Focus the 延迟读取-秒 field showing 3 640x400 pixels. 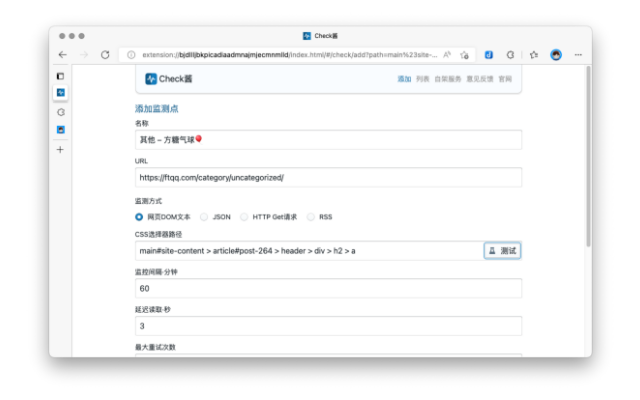click(x=328, y=326)
